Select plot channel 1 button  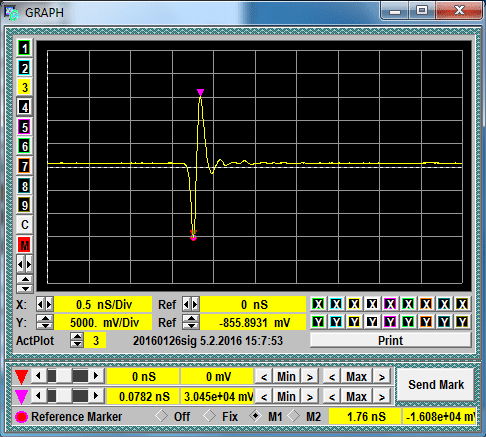click(24, 48)
